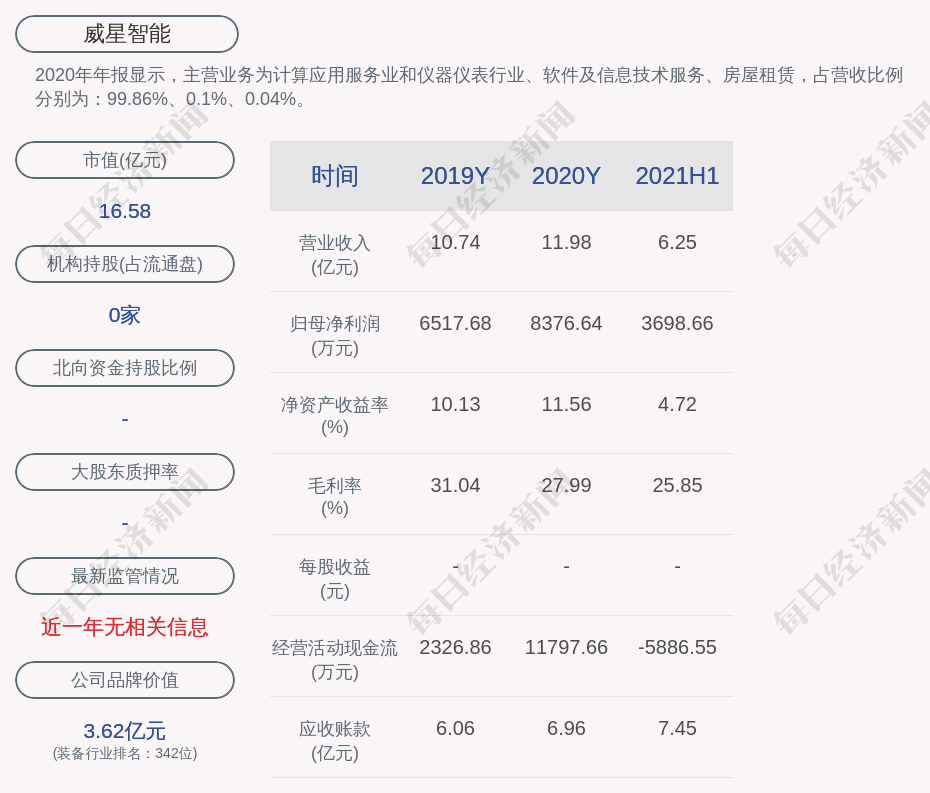Click receivables value 6.06

pyautogui.click(x=455, y=728)
